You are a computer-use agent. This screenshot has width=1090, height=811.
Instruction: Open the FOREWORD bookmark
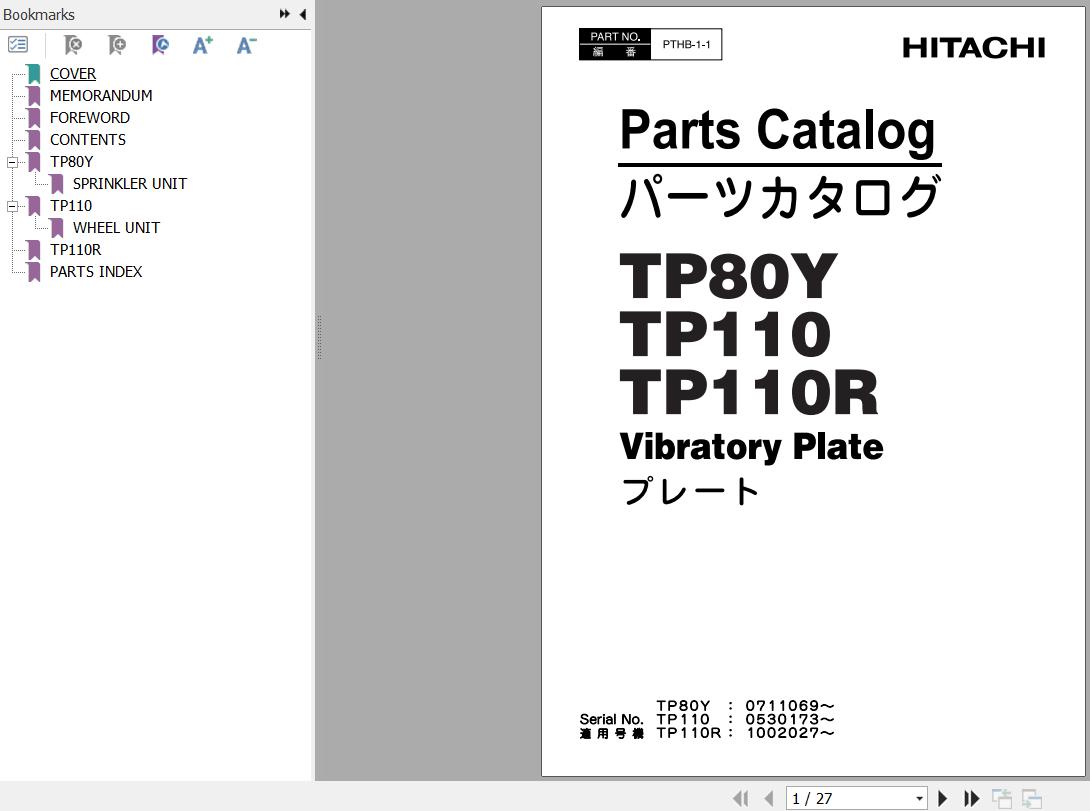(x=90, y=117)
